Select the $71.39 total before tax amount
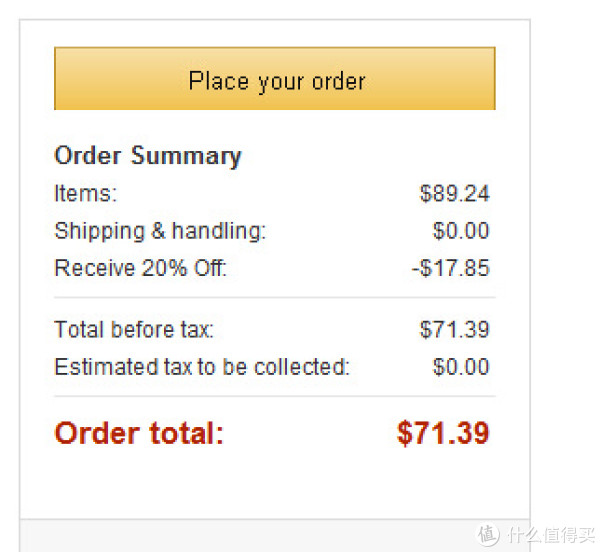The width and height of the screenshot is (600, 552). (x=455, y=329)
